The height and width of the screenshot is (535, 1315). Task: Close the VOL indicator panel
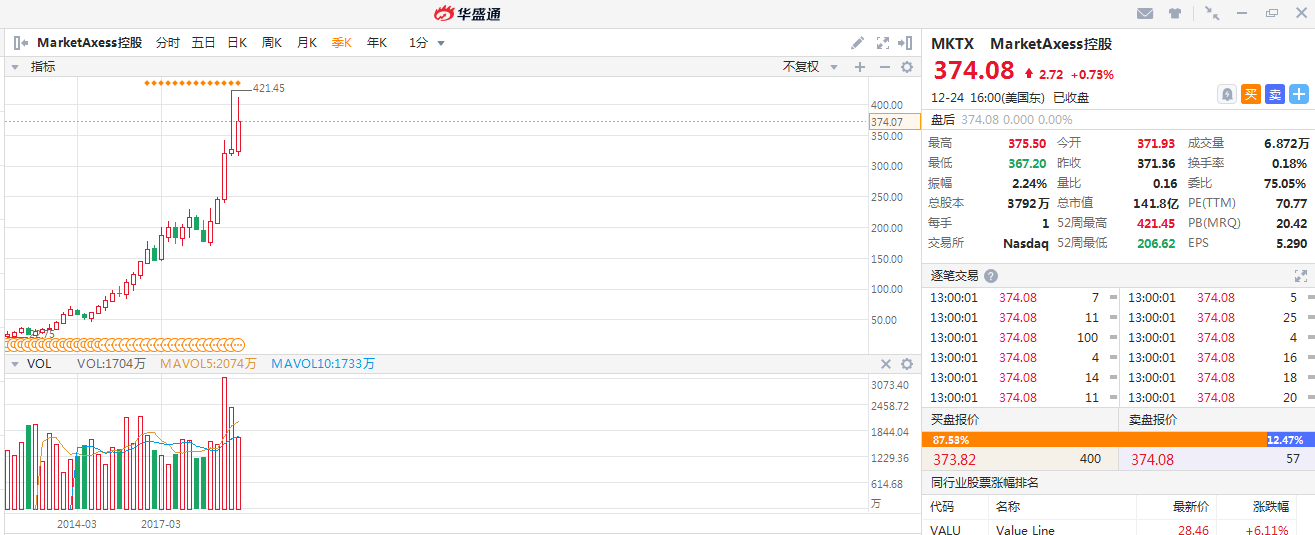tap(885, 364)
